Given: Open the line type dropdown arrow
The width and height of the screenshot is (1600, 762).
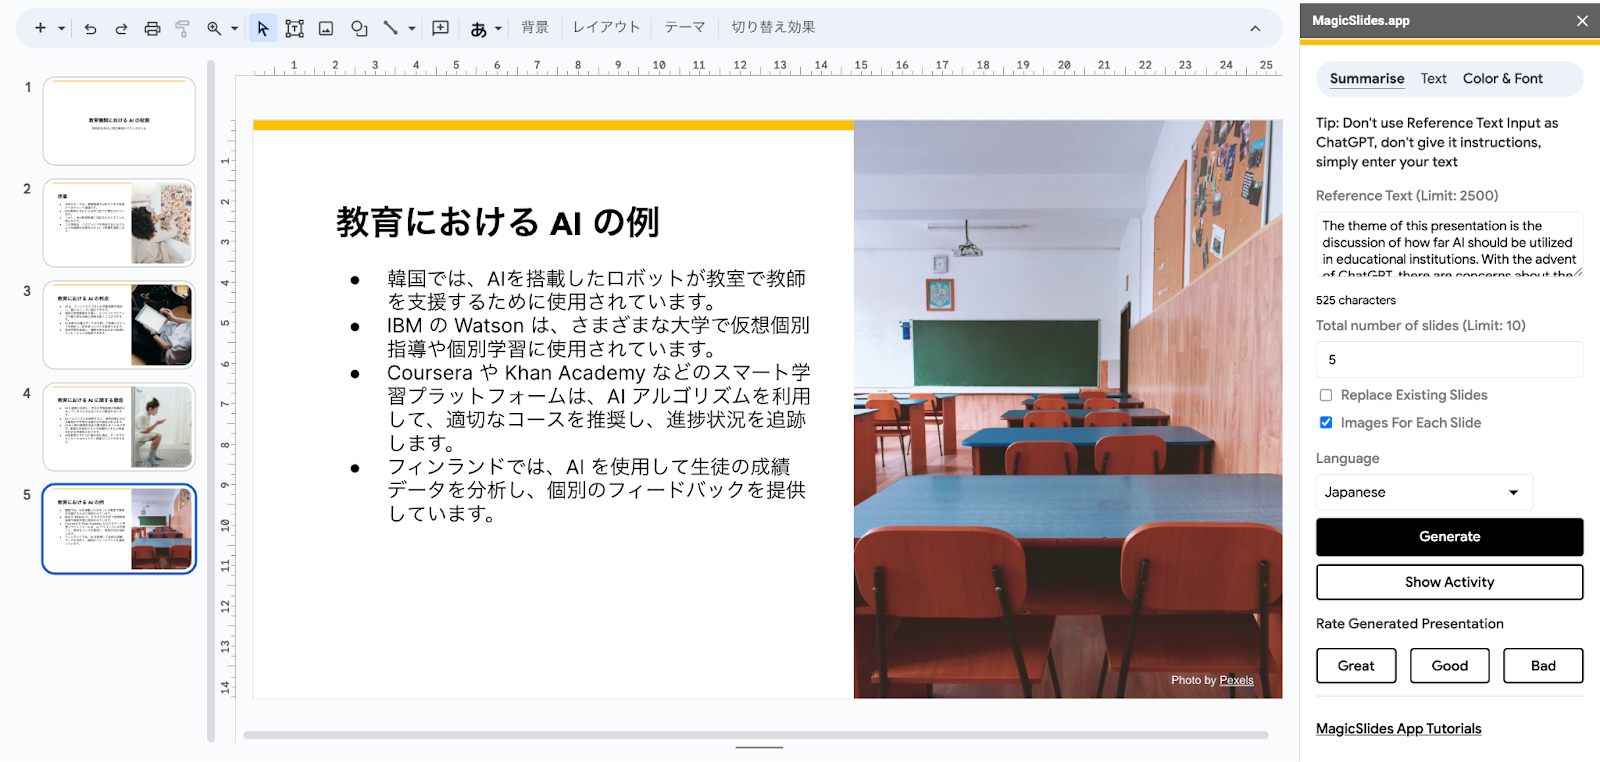Looking at the screenshot, I should click(411, 29).
